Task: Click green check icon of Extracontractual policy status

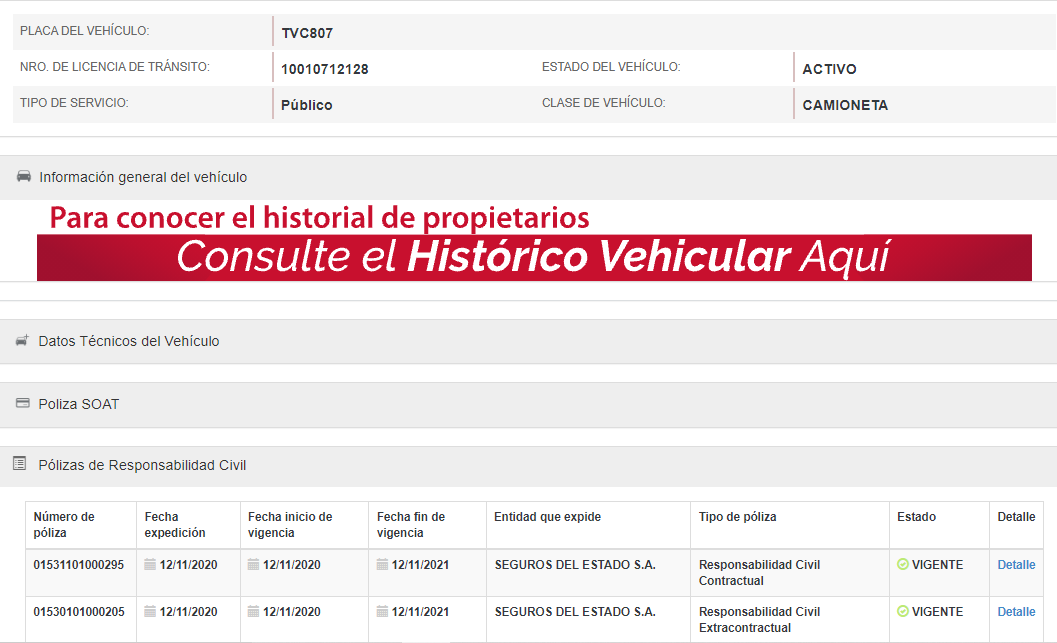Action: click(903, 612)
